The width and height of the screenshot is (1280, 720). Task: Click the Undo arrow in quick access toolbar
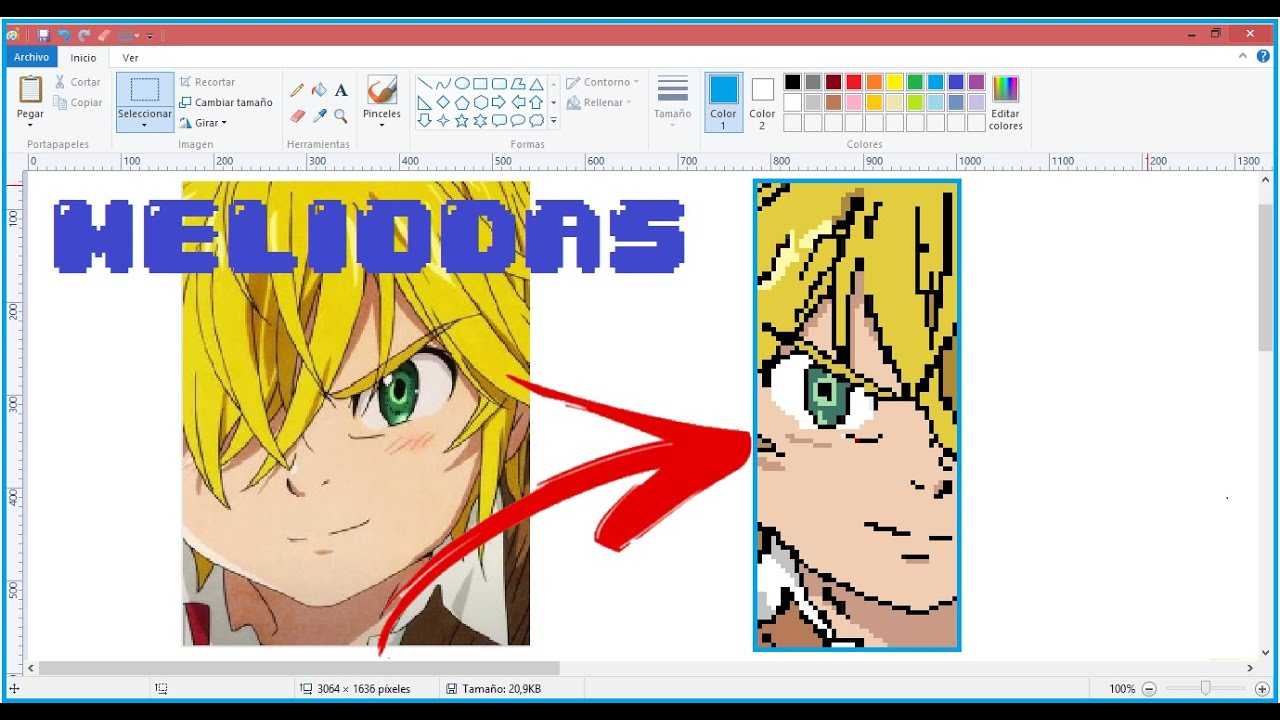[64, 35]
